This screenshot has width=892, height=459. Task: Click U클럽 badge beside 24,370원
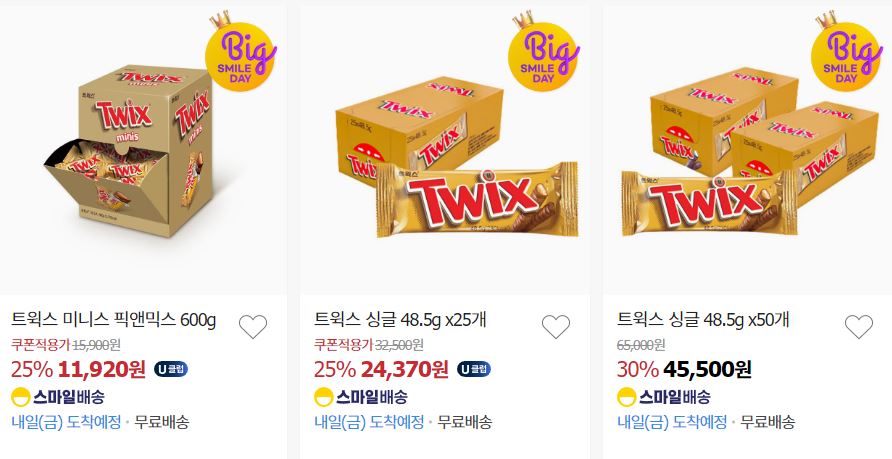(x=474, y=369)
